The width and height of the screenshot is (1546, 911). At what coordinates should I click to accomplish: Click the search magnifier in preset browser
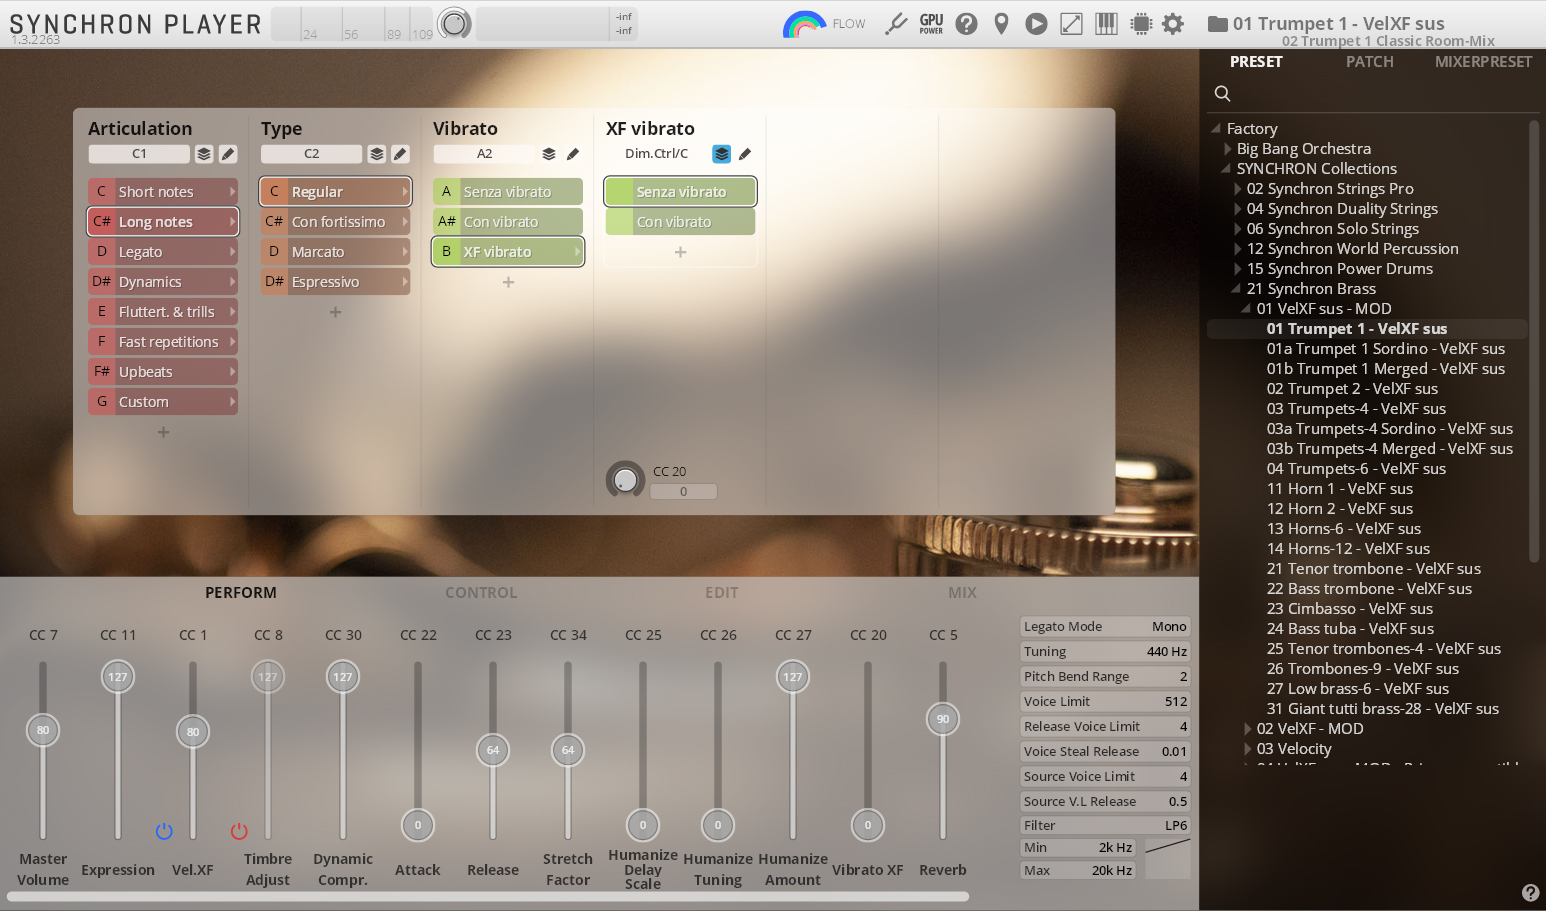click(1222, 93)
